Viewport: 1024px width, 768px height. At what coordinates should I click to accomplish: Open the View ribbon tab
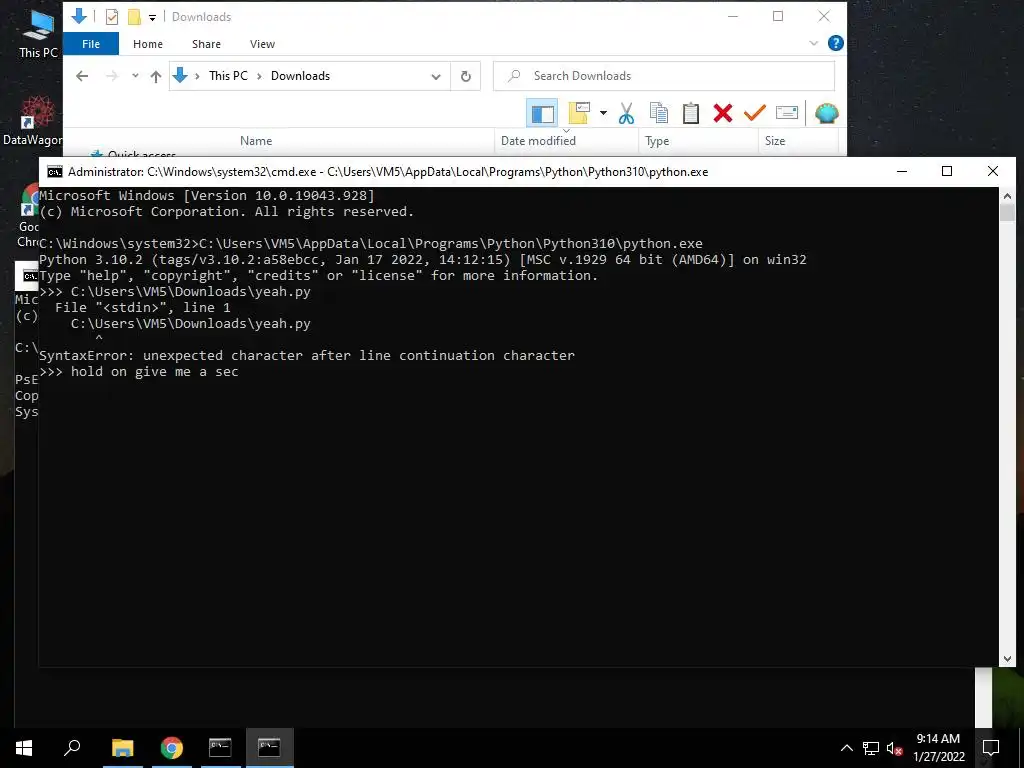(262, 44)
